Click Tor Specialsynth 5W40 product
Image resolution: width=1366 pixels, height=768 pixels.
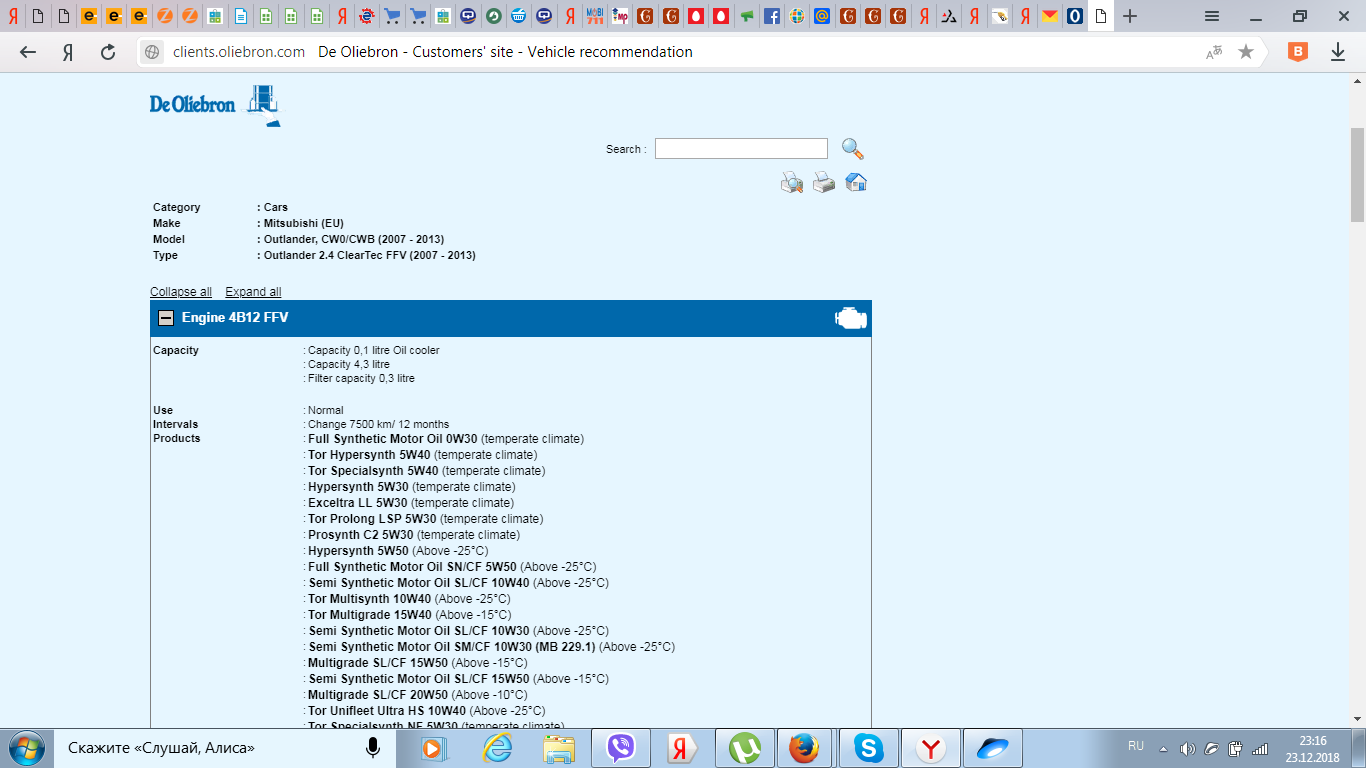373,471
